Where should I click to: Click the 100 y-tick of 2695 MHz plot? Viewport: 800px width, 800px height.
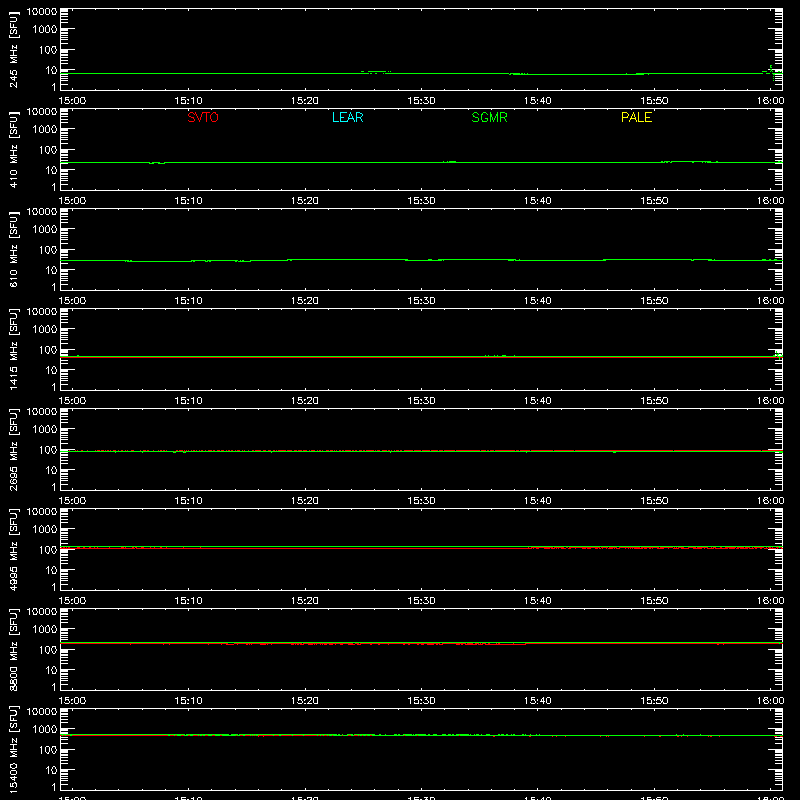click(48, 449)
